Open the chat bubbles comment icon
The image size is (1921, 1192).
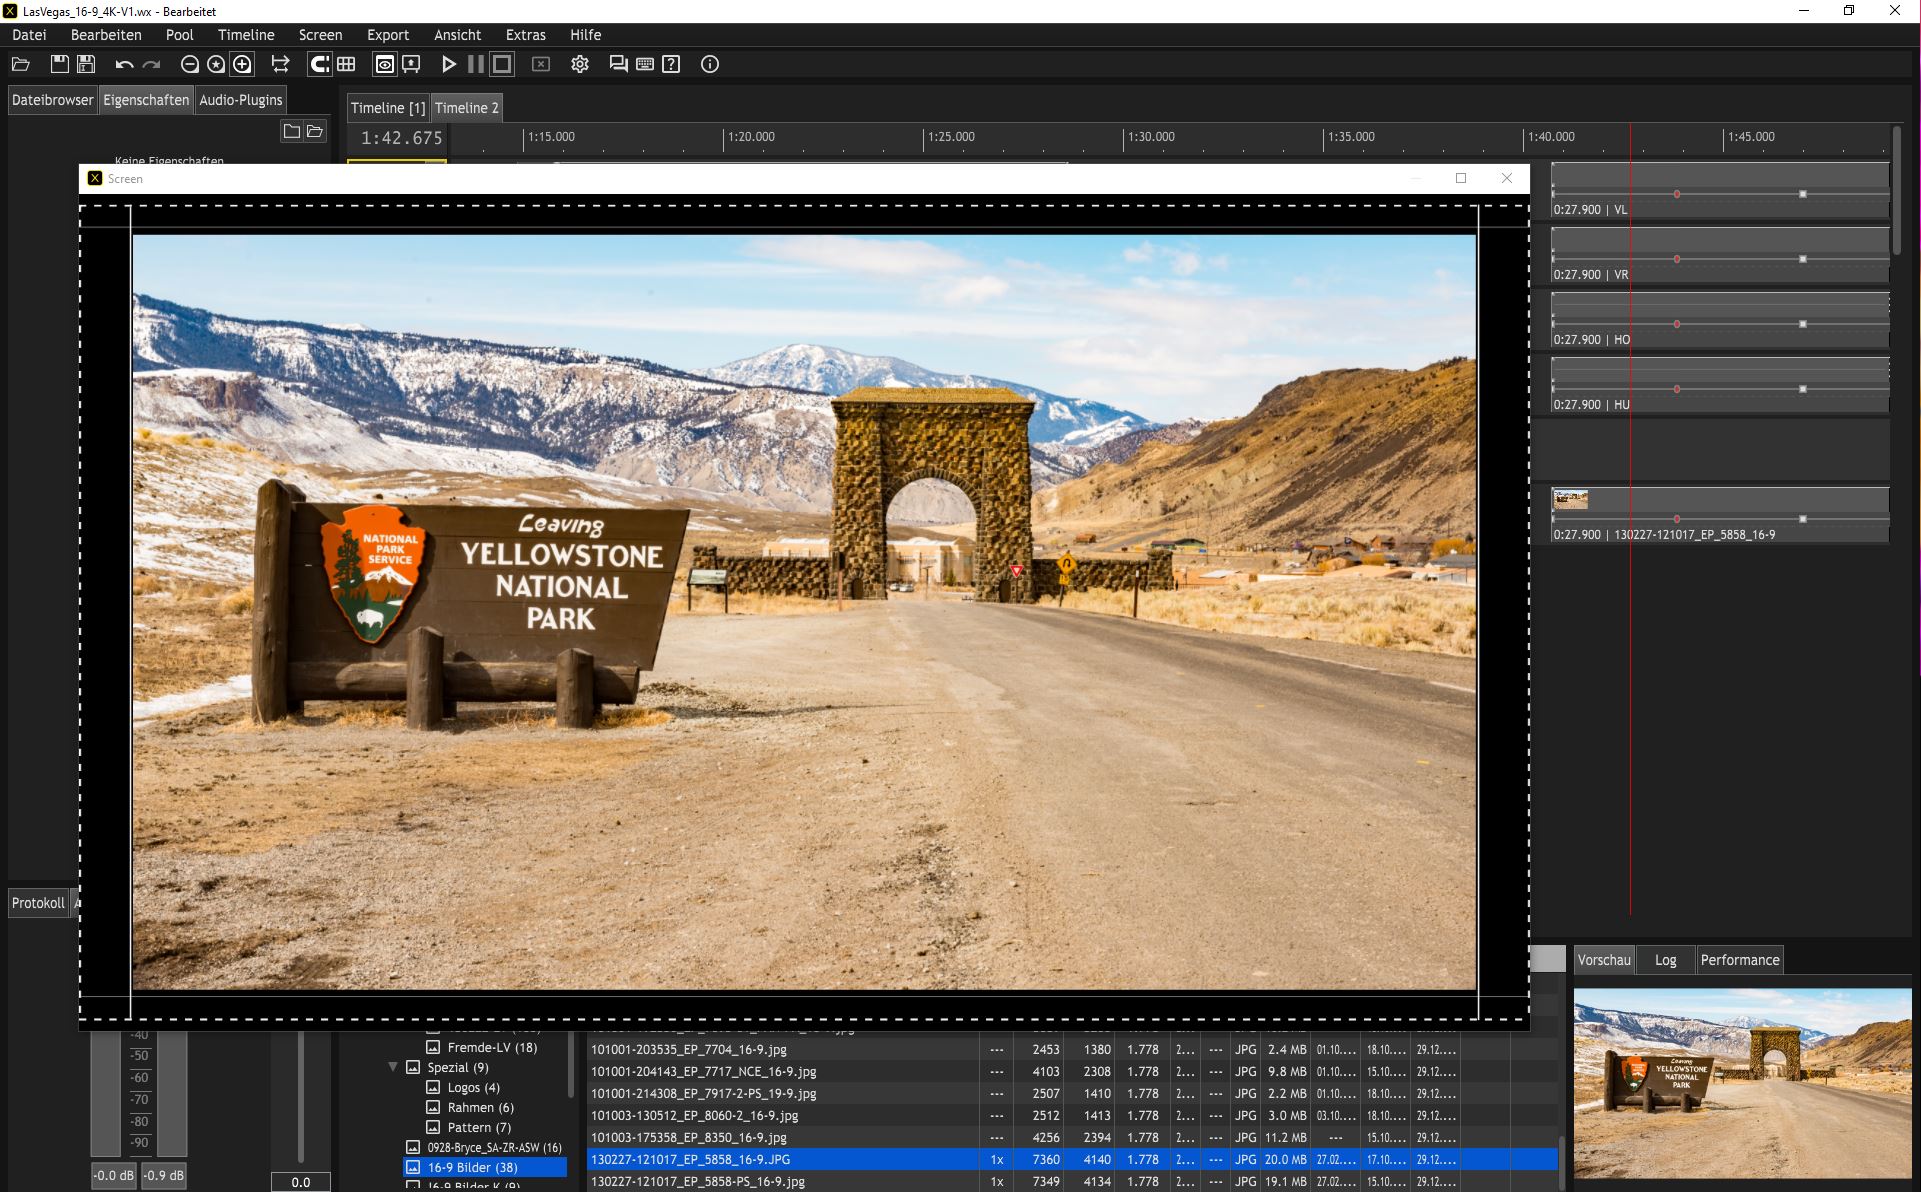(x=619, y=64)
